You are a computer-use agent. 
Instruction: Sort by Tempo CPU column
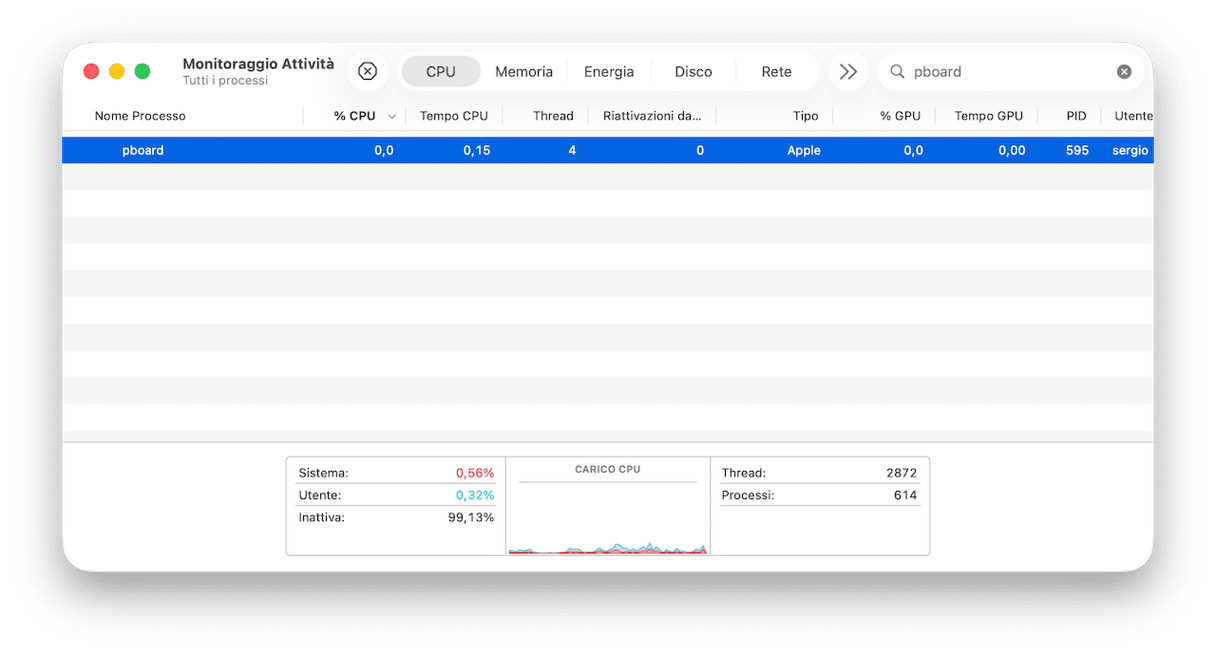coord(453,116)
